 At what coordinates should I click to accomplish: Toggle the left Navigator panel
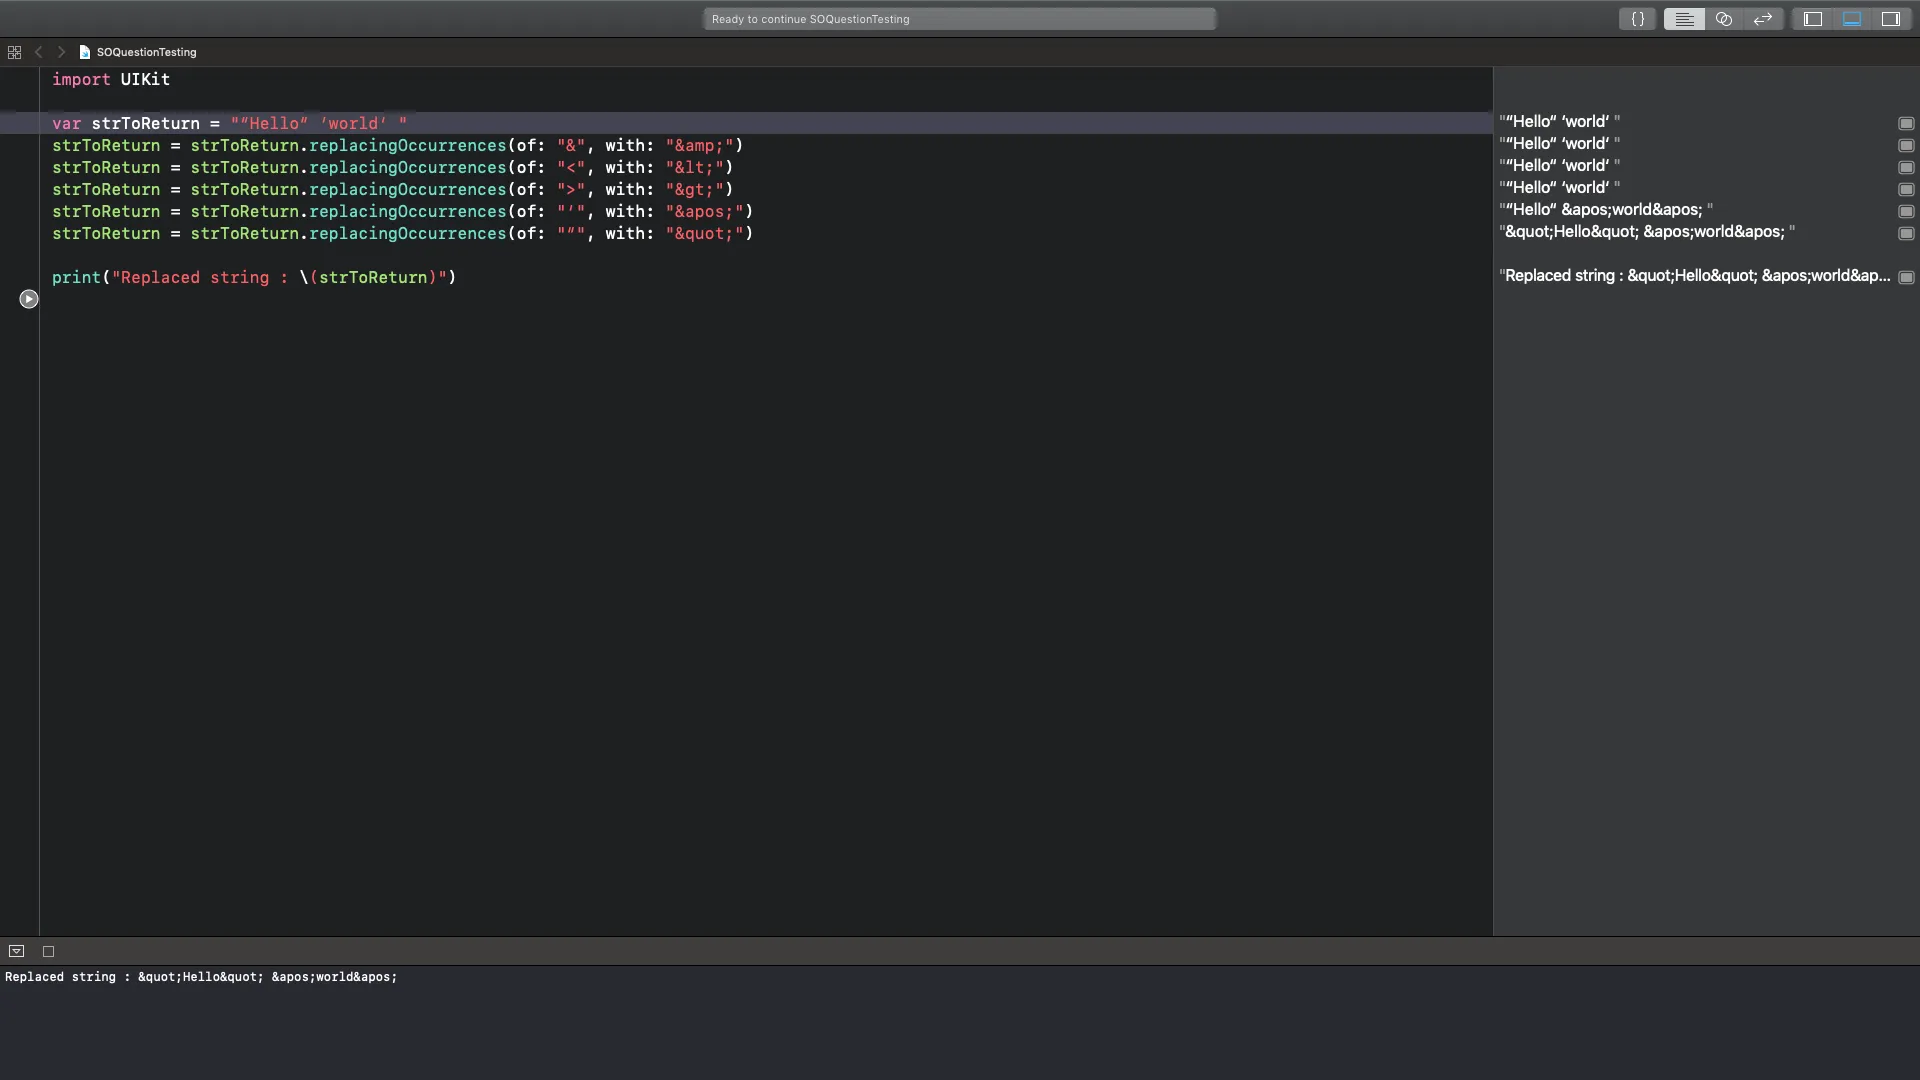[x=1813, y=19]
